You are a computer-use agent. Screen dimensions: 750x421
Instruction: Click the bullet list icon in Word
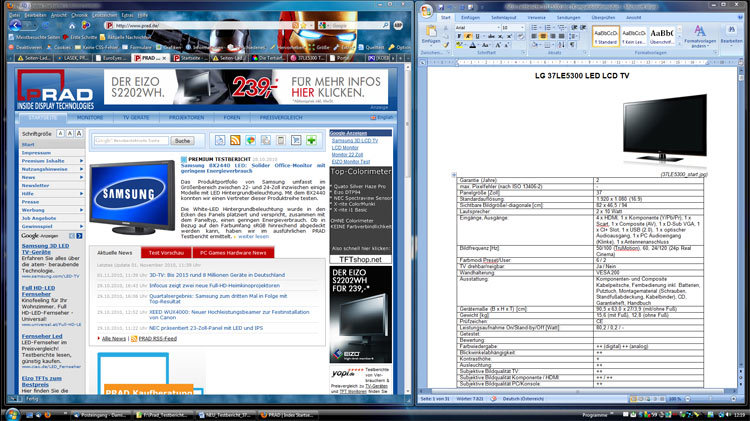click(x=534, y=27)
